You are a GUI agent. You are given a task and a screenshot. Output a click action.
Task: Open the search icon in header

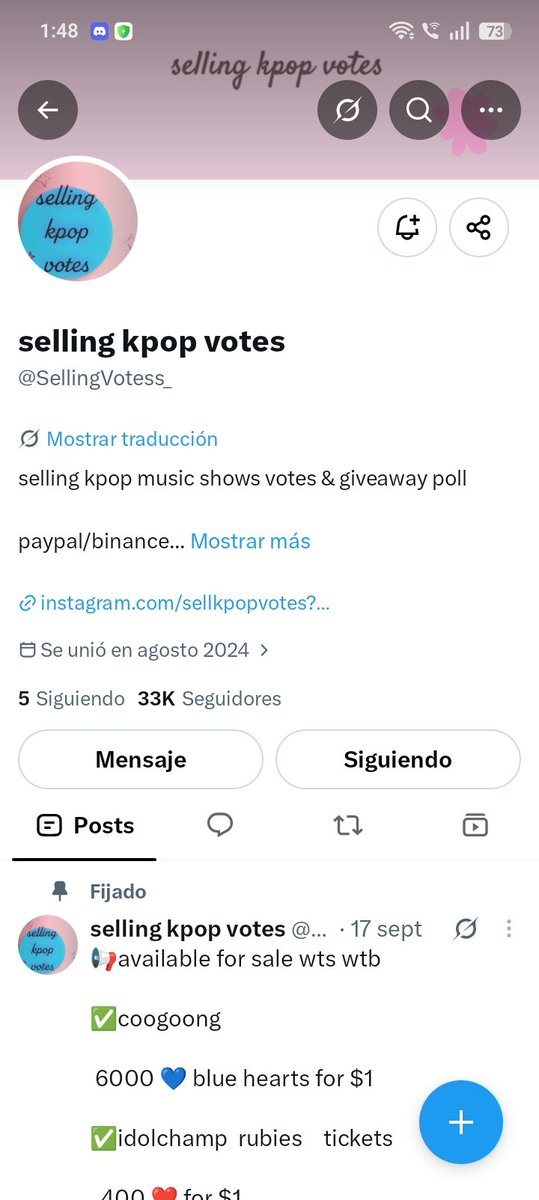(x=419, y=109)
